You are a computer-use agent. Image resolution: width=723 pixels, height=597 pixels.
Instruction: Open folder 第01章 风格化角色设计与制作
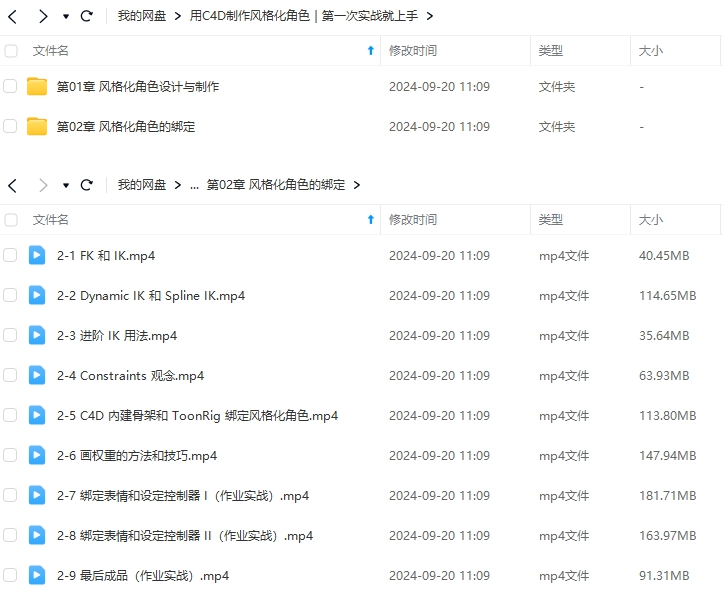pos(138,87)
